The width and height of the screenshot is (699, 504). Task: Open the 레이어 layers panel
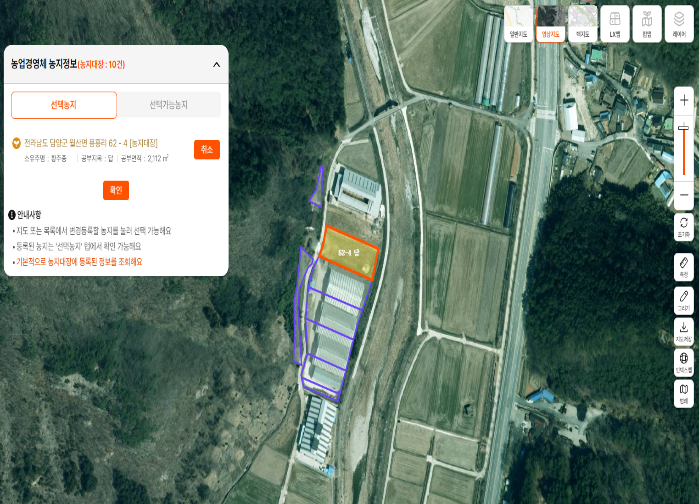pos(679,24)
